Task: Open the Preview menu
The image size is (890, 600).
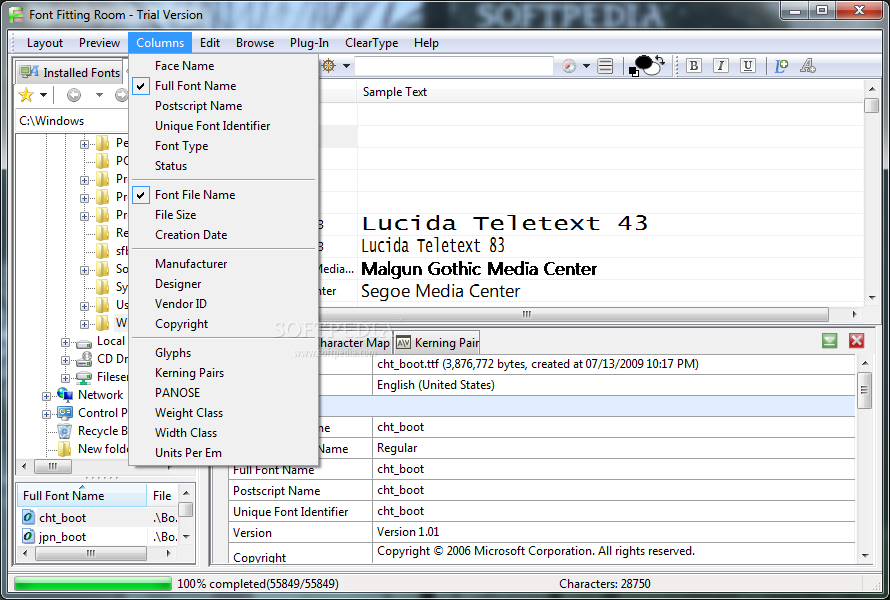Action: pyautogui.click(x=99, y=43)
